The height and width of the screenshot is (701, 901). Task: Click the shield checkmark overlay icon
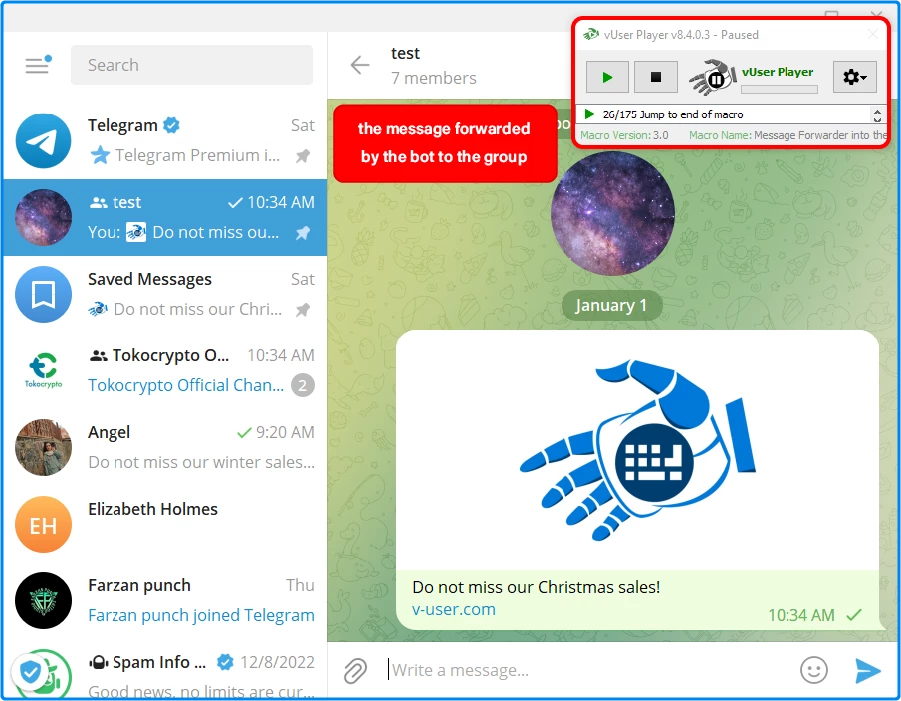[x=30, y=671]
